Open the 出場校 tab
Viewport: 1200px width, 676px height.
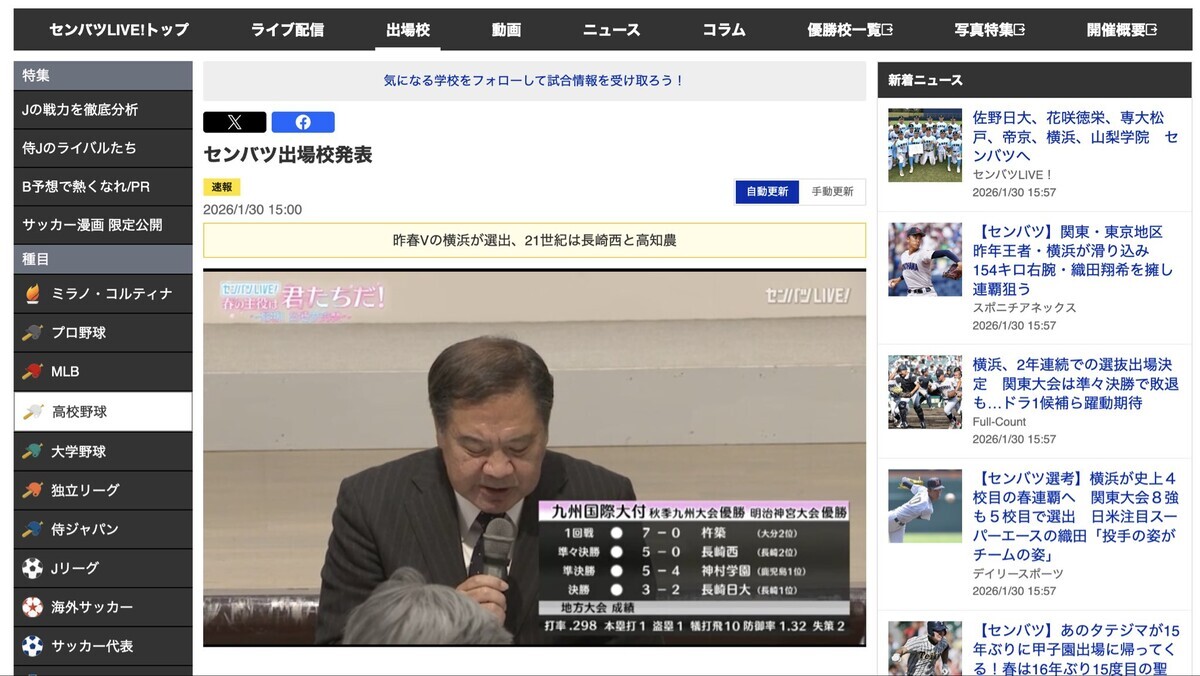408,30
